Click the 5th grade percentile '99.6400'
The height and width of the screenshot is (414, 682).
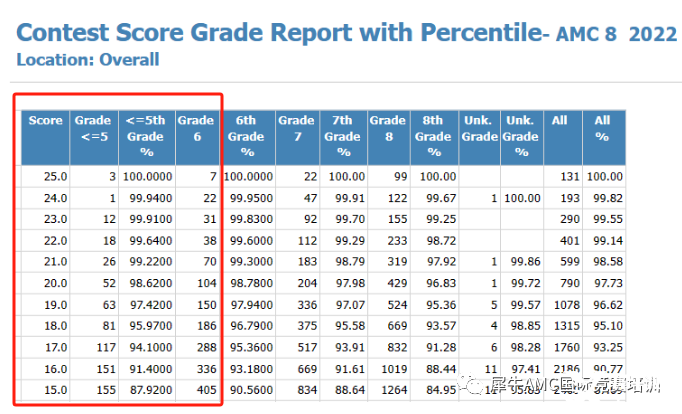pos(151,241)
